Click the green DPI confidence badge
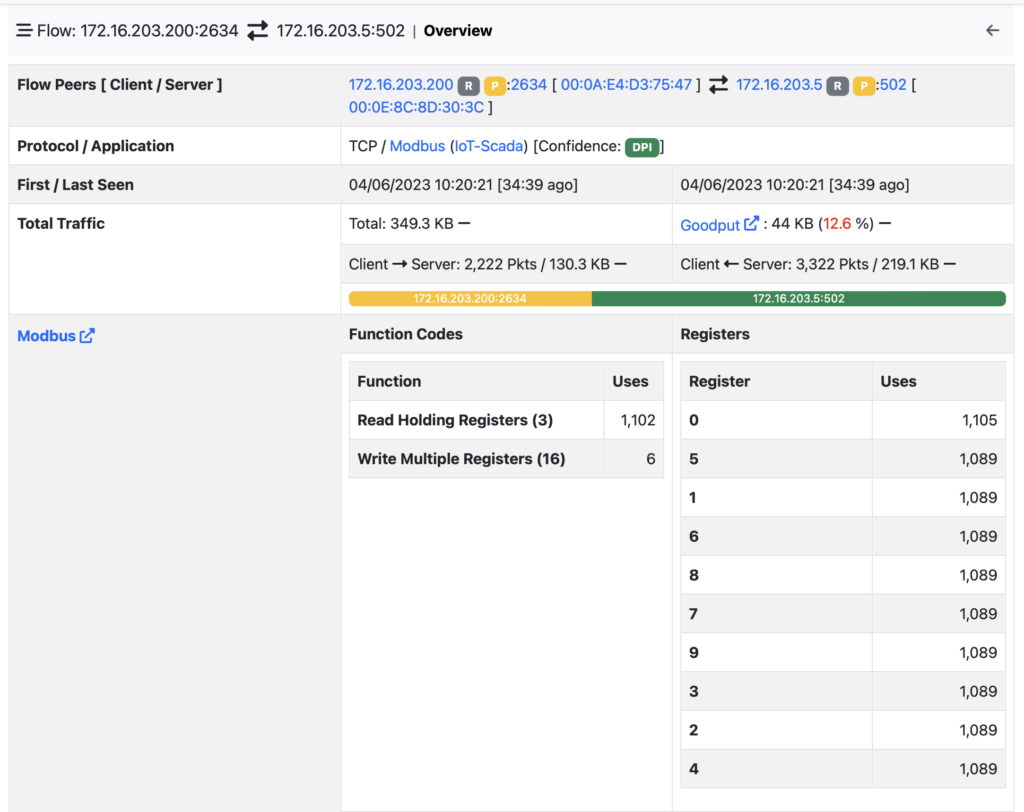The height and width of the screenshot is (812, 1024). pos(641,147)
